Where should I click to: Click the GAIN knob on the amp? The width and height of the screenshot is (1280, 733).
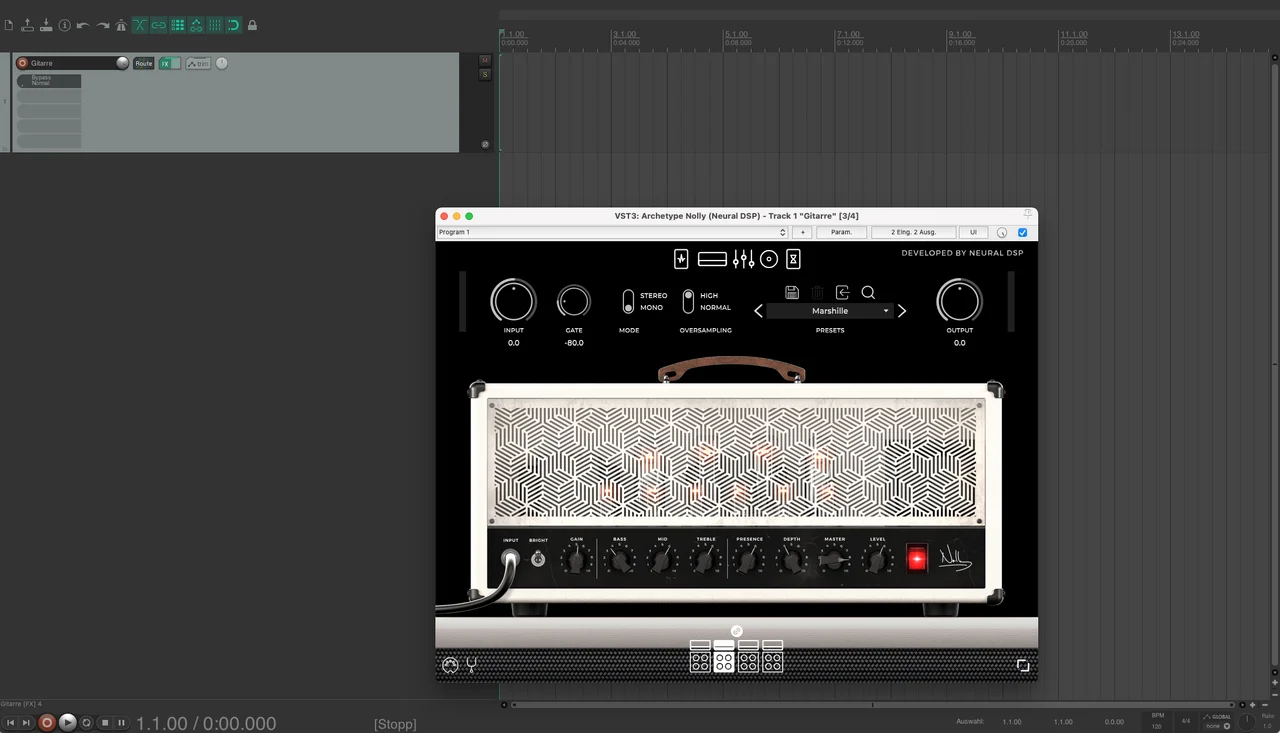[x=576, y=560]
